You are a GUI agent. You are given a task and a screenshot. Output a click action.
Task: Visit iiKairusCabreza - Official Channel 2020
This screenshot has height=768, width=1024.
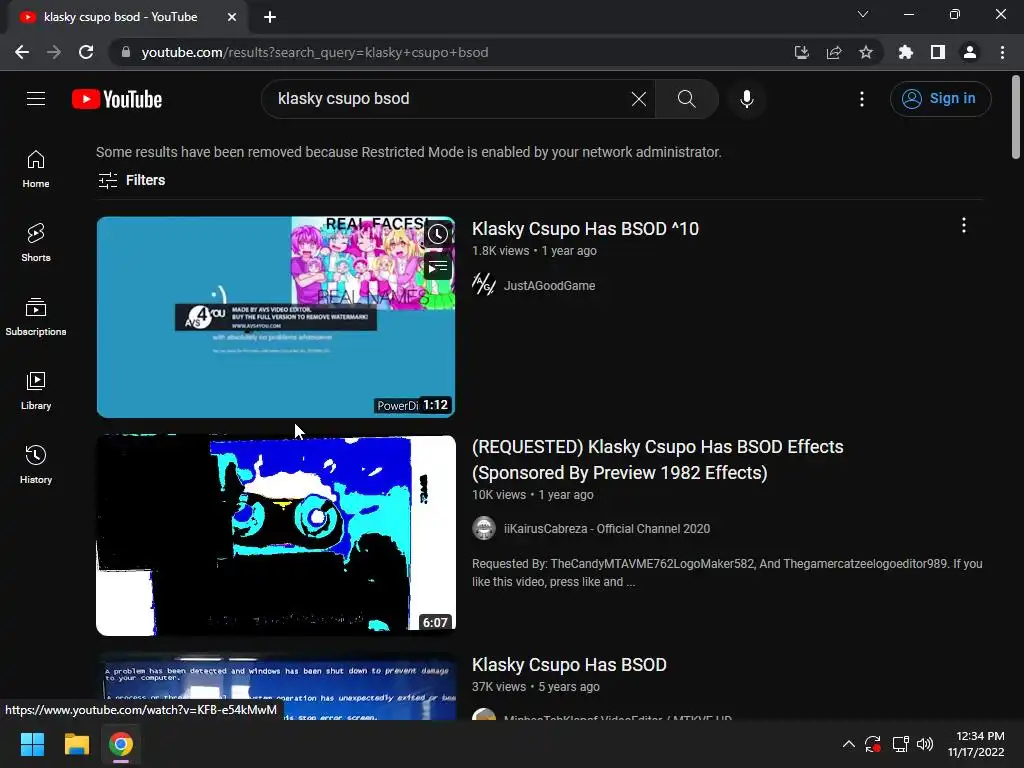607,528
